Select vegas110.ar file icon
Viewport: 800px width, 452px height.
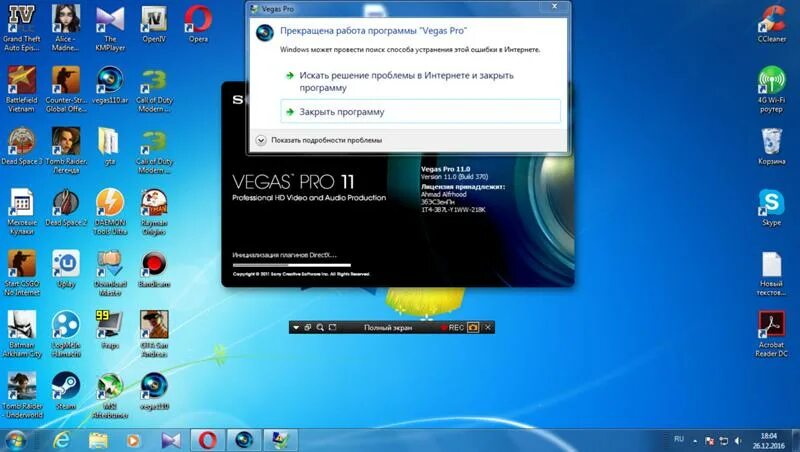click(110, 85)
